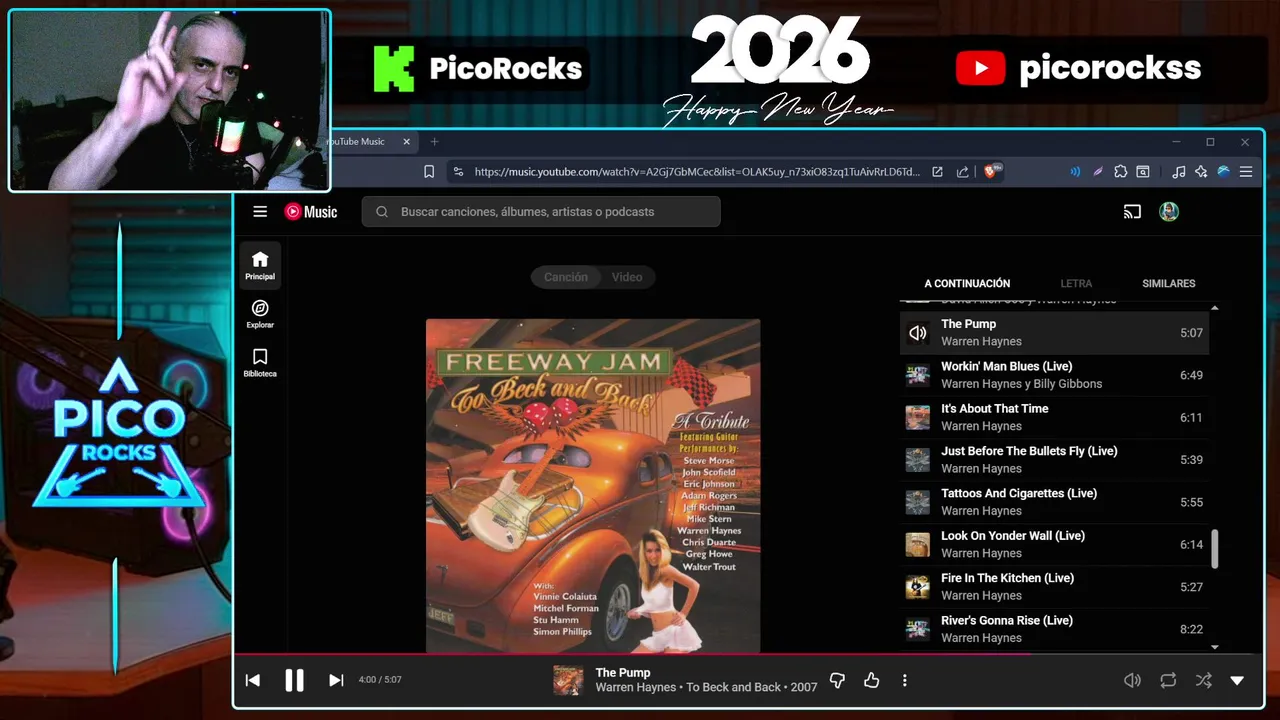Click the search magnifier icon

tap(382, 212)
